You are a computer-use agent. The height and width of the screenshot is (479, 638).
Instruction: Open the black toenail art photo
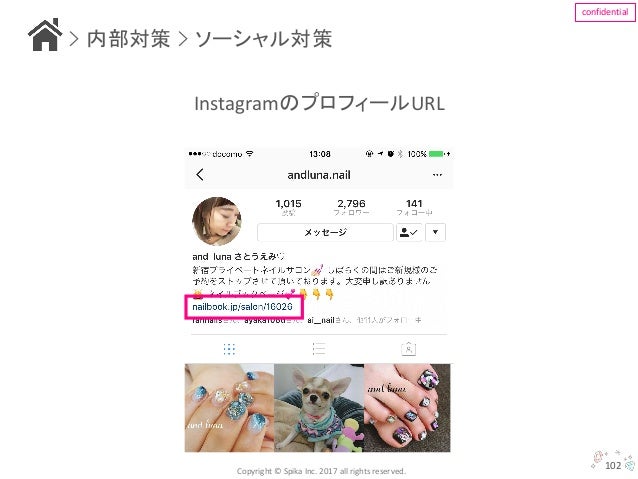pyautogui.click(x=407, y=408)
